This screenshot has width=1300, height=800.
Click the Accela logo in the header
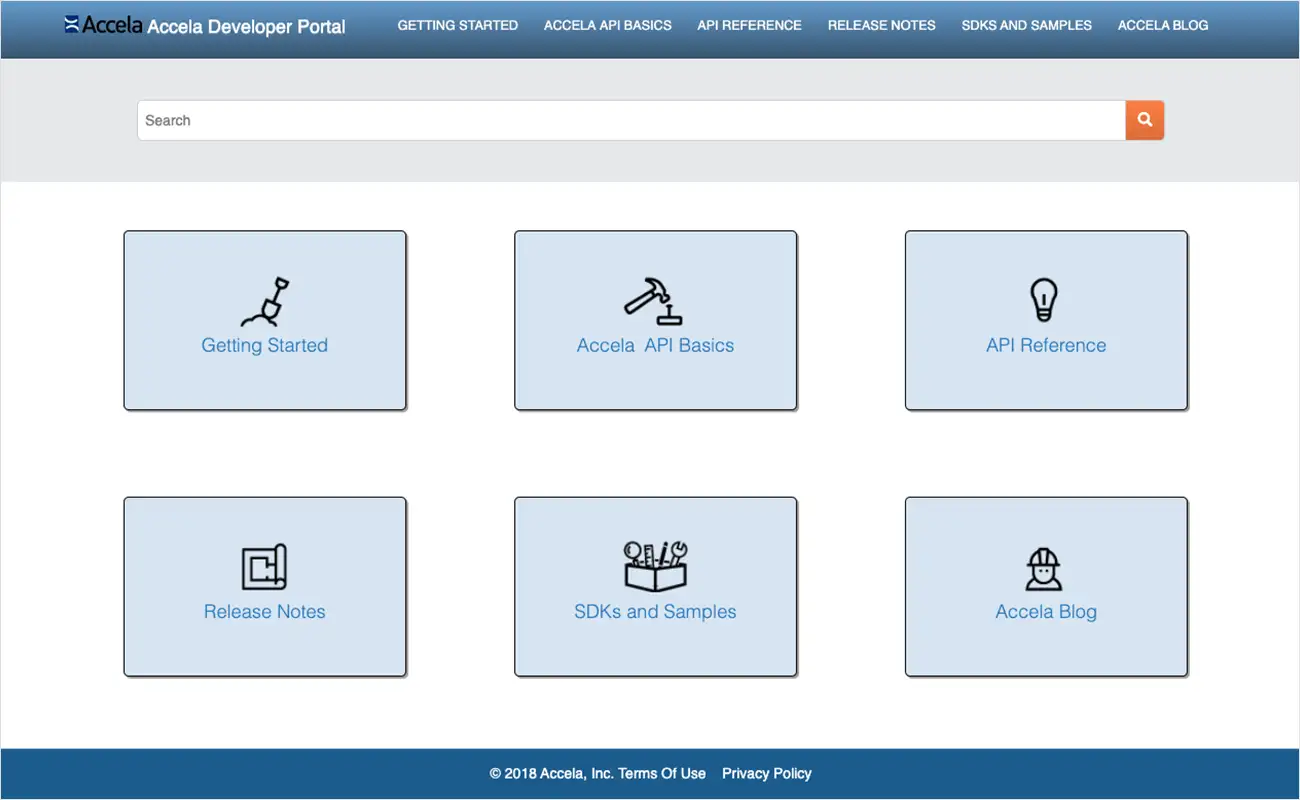(x=103, y=25)
